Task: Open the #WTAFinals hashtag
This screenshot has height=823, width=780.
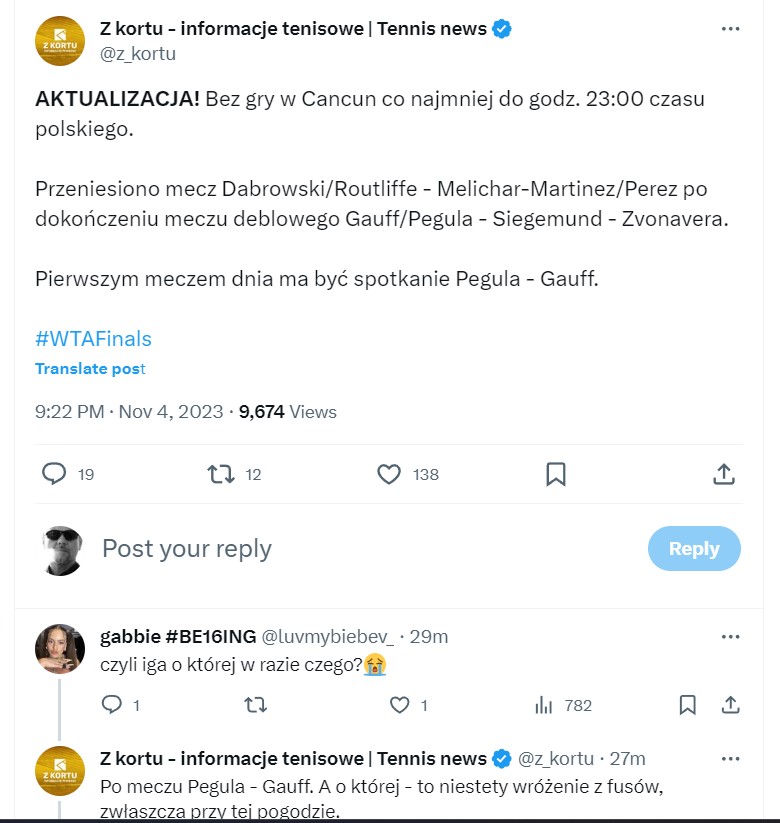Action: point(93,338)
